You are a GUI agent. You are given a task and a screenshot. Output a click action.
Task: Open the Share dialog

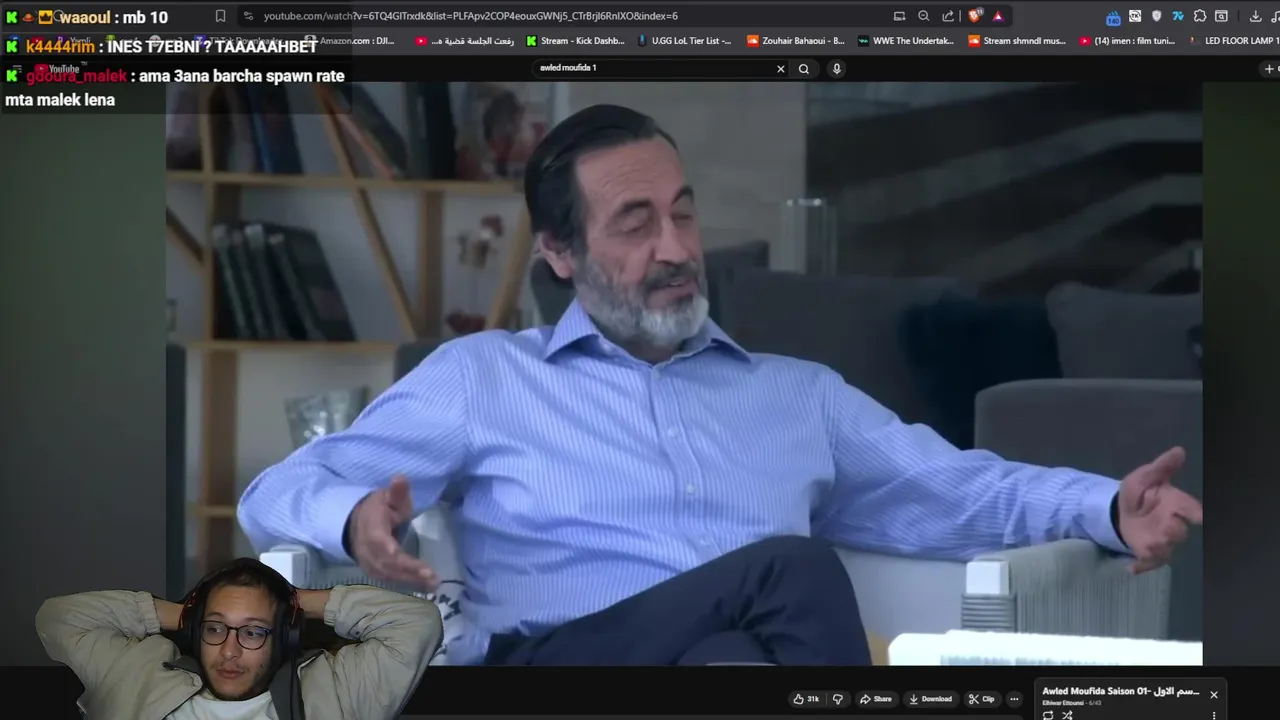[875, 699]
